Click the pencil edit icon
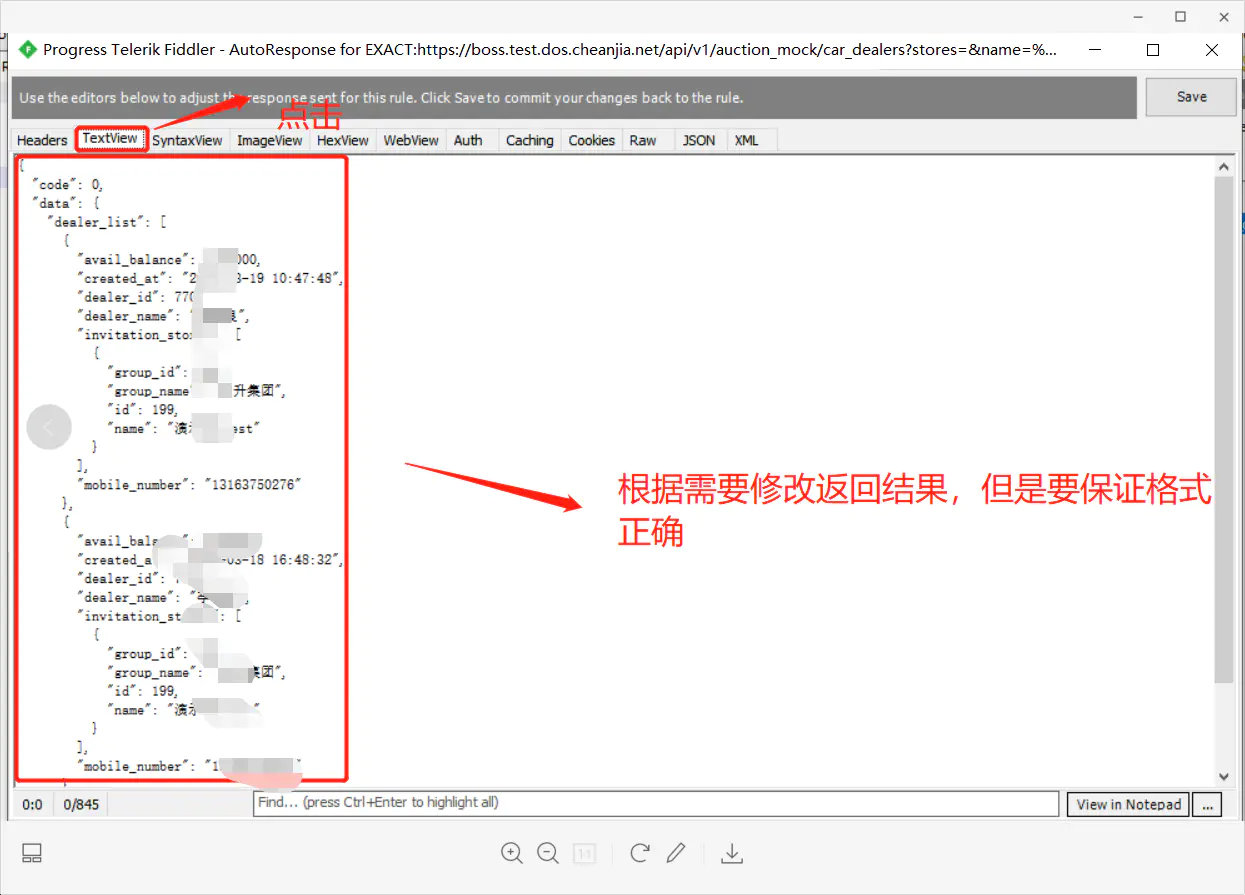This screenshot has height=895, width=1245. click(676, 853)
